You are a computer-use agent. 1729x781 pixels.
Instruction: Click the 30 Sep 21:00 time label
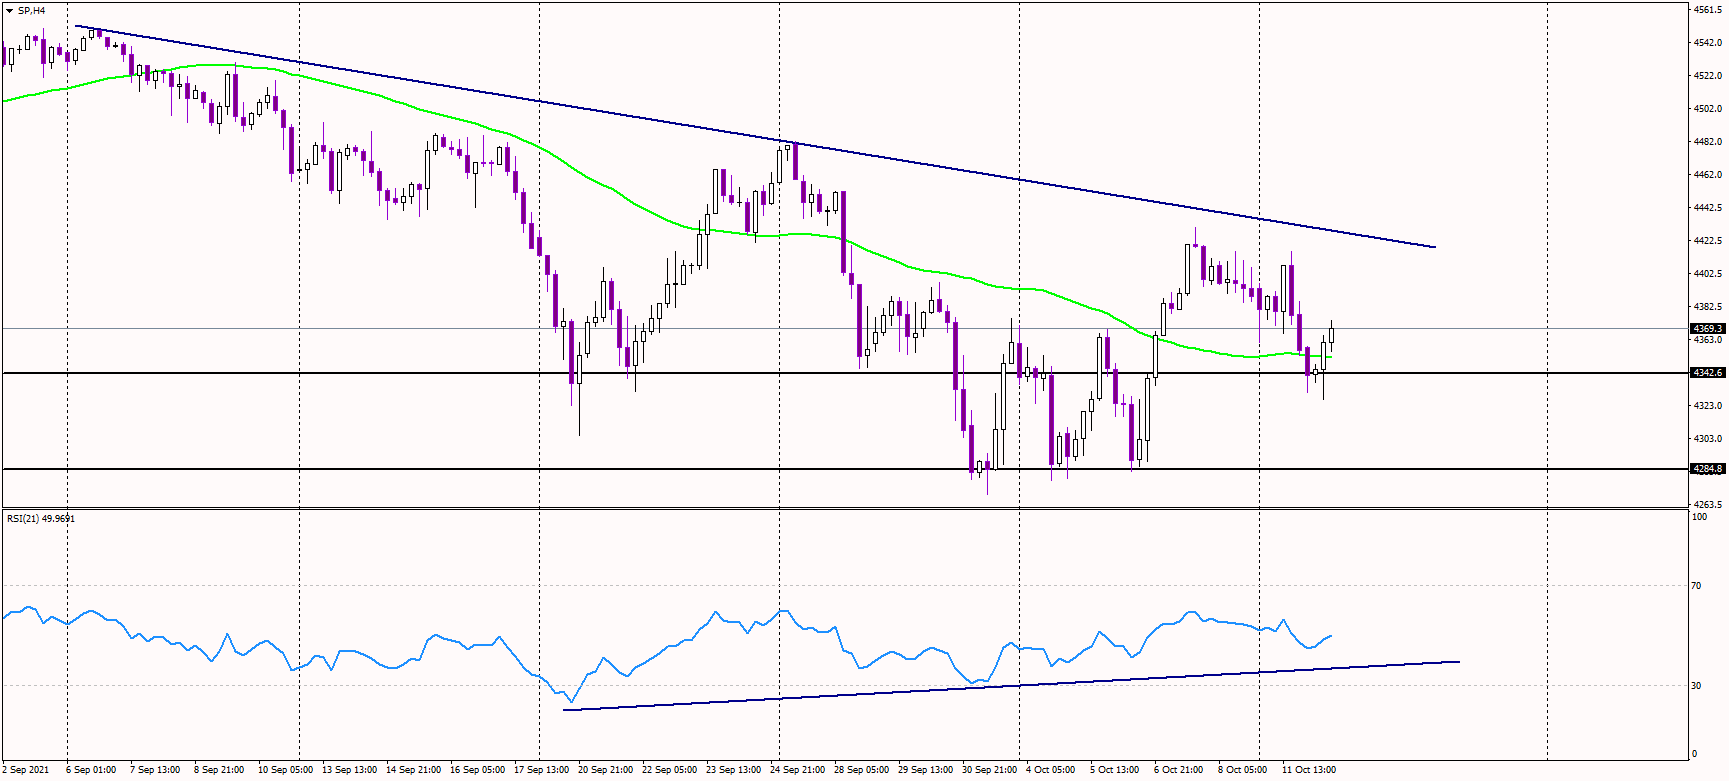click(989, 770)
